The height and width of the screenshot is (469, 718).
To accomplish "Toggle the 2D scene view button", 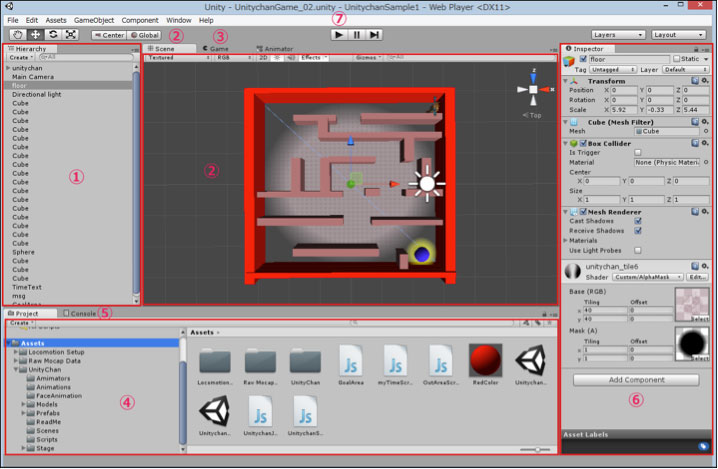I will pos(263,58).
